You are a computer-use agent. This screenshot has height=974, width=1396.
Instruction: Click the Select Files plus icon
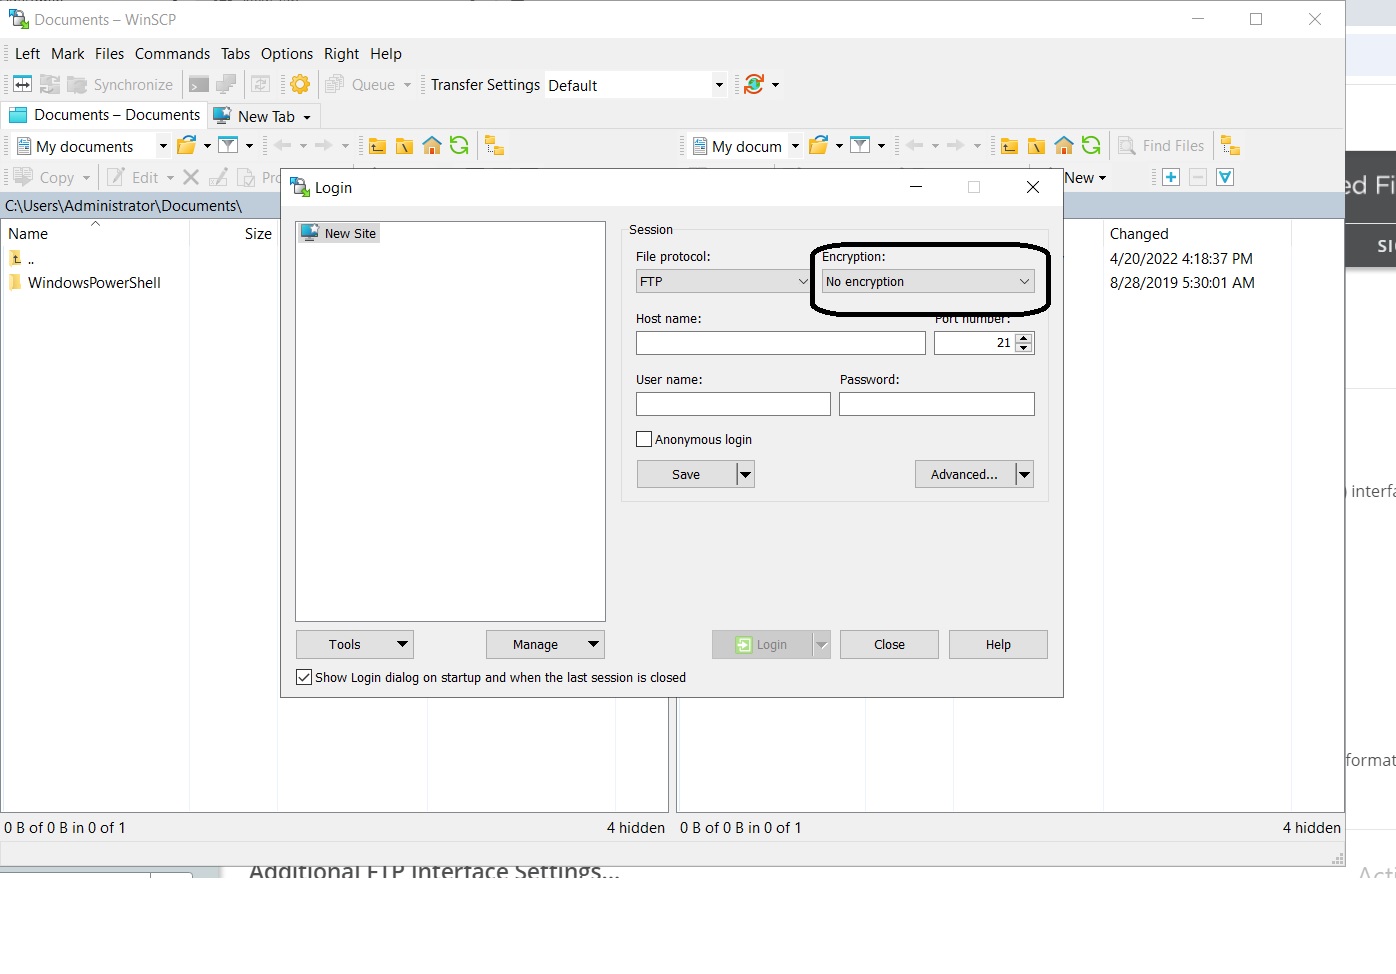[x=1171, y=177]
